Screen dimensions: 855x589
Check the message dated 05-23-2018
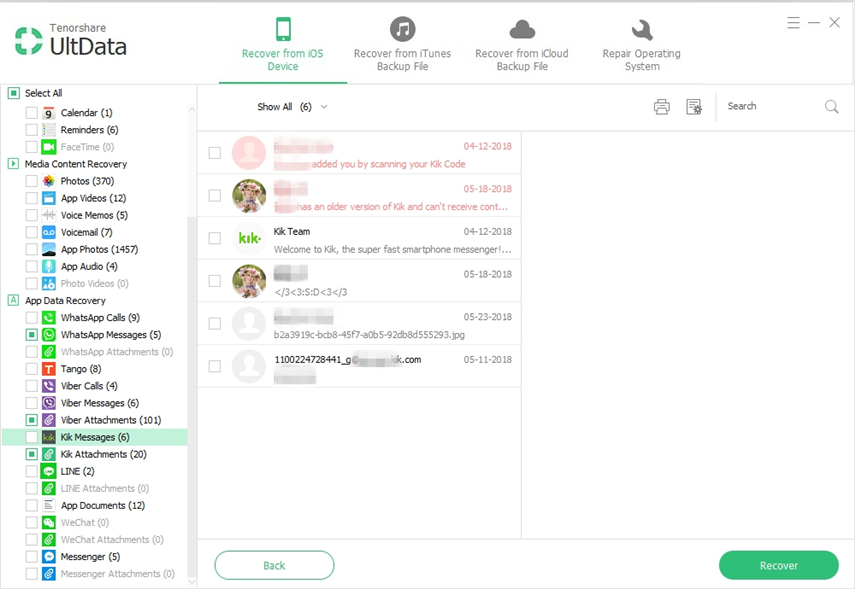215,323
